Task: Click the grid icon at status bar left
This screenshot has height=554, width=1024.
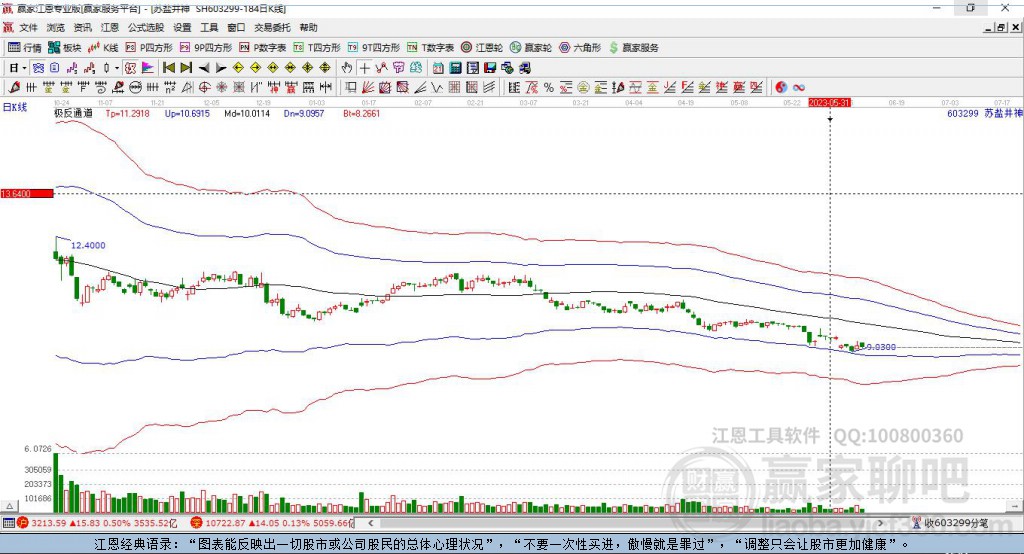Action: [x=8, y=523]
